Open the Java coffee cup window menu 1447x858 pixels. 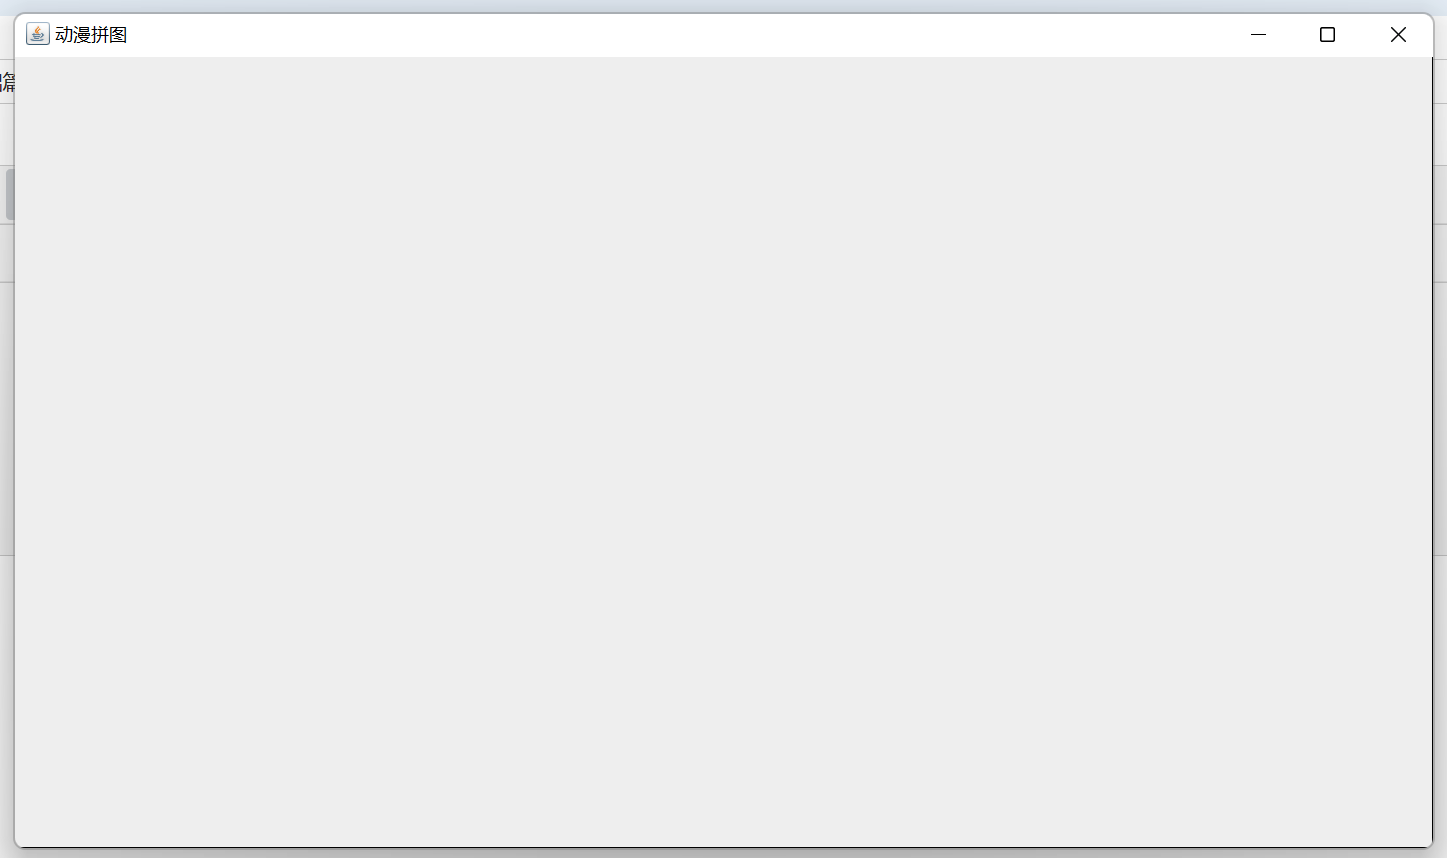pos(38,35)
